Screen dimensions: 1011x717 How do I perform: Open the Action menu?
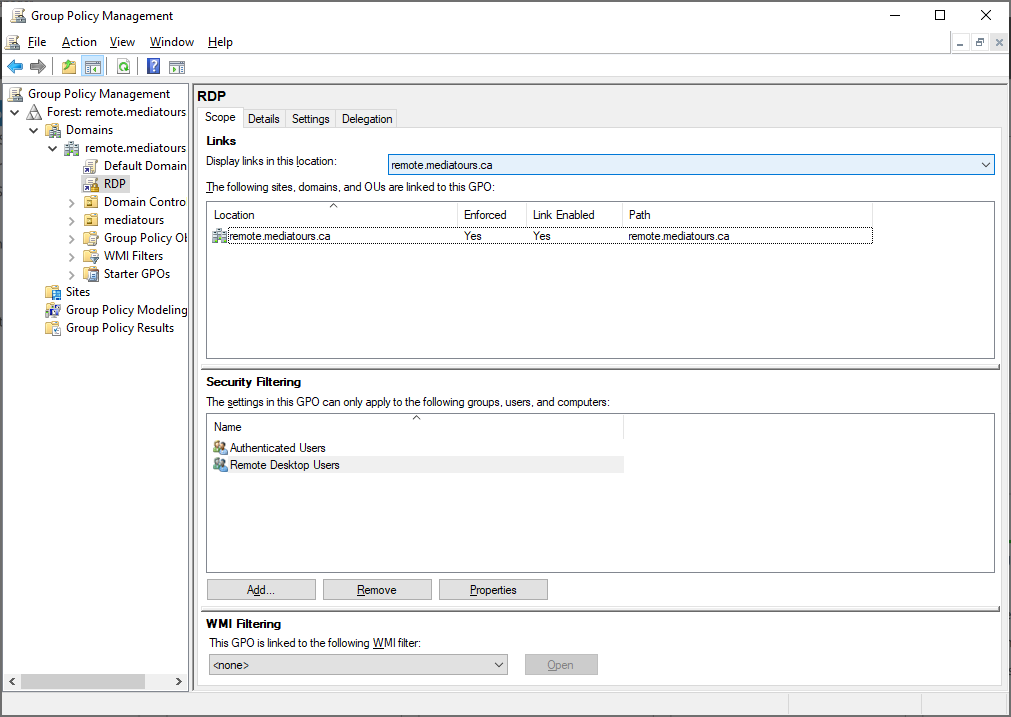(x=79, y=42)
